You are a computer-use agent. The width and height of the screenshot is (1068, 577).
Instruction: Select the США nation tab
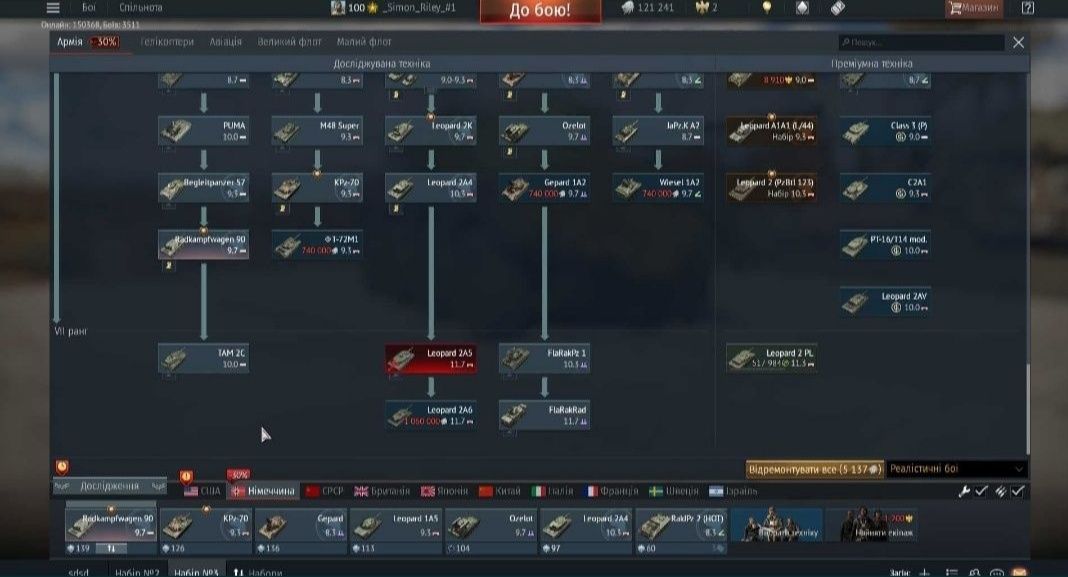(202, 491)
